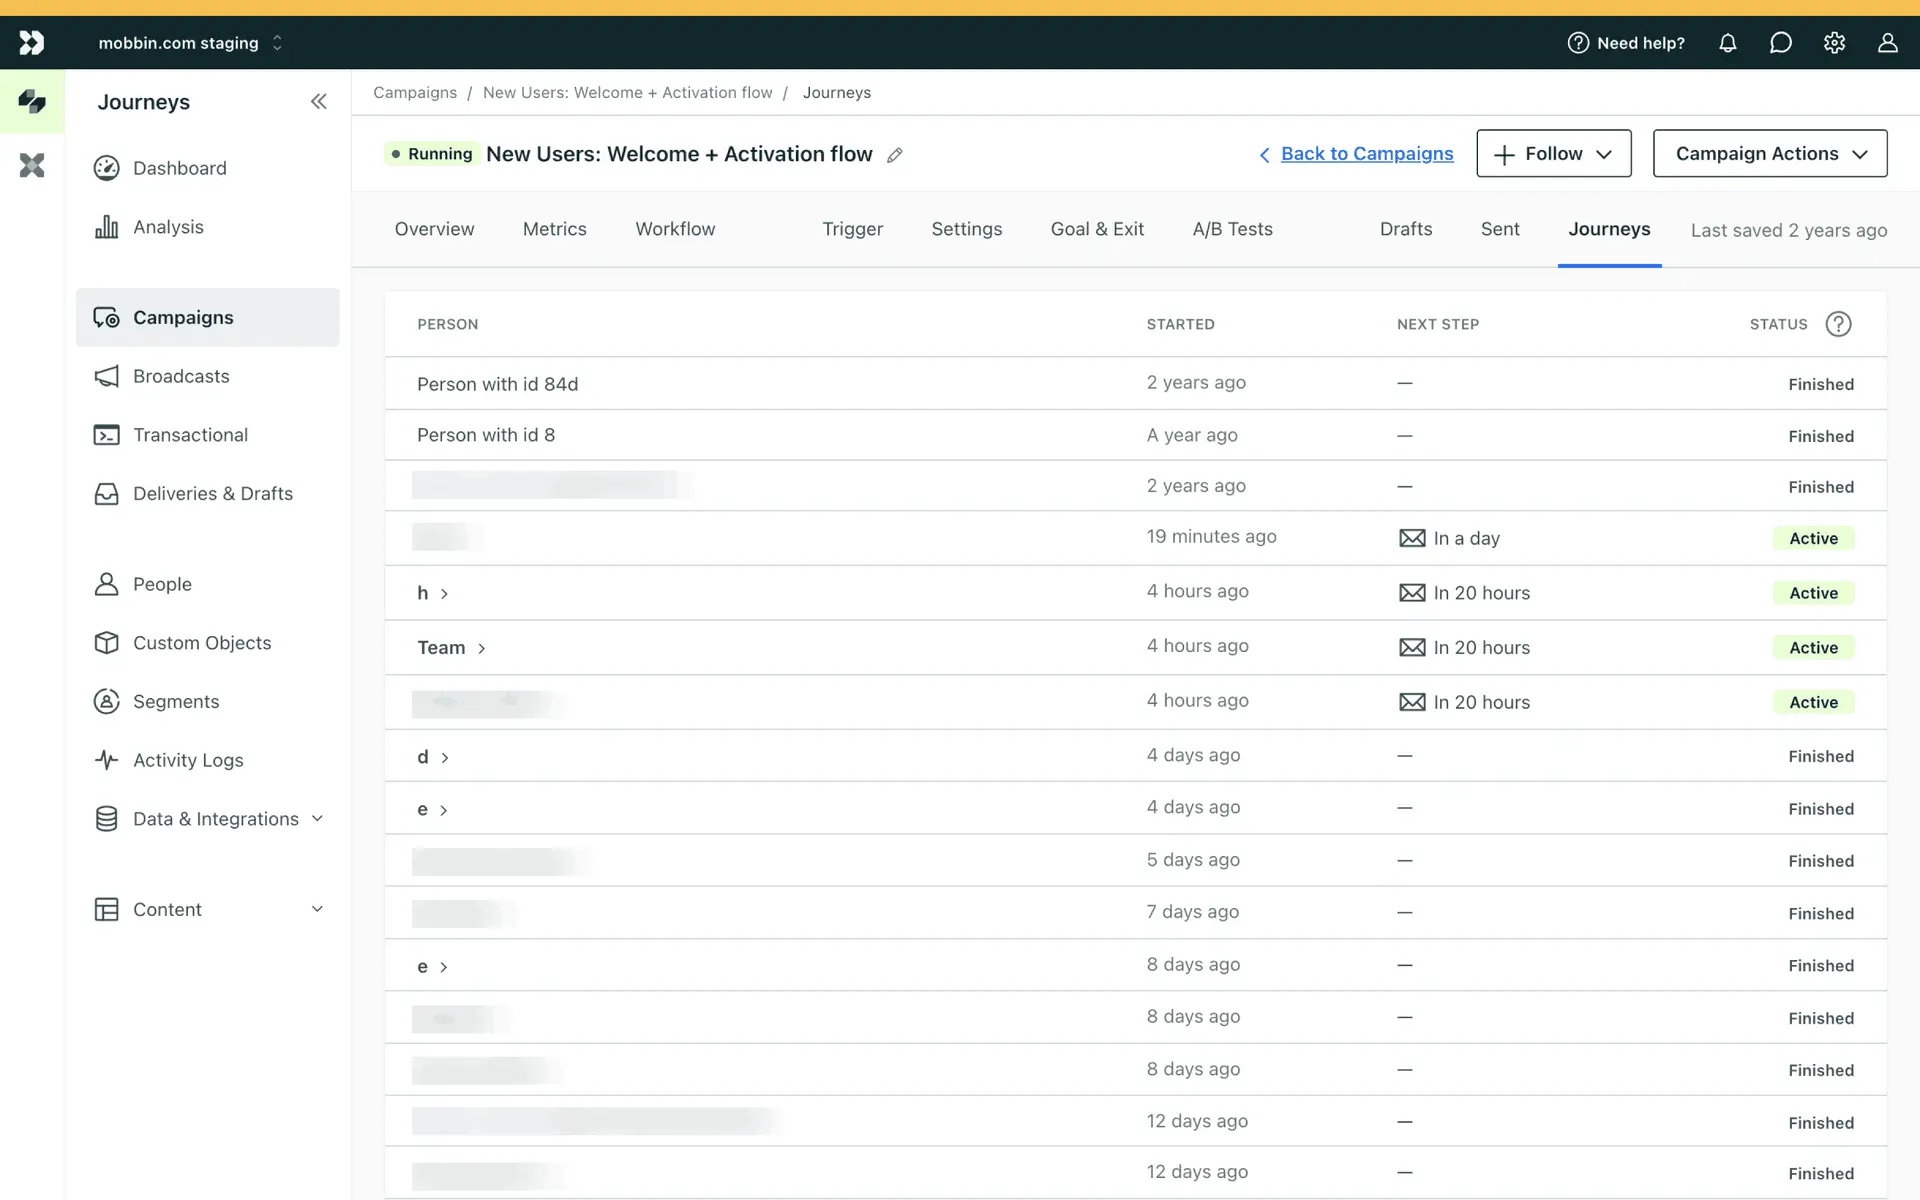Expand the Data & Integrations section
The width and height of the screenshot is (1920, 1200).
click(x=215, y=819)
